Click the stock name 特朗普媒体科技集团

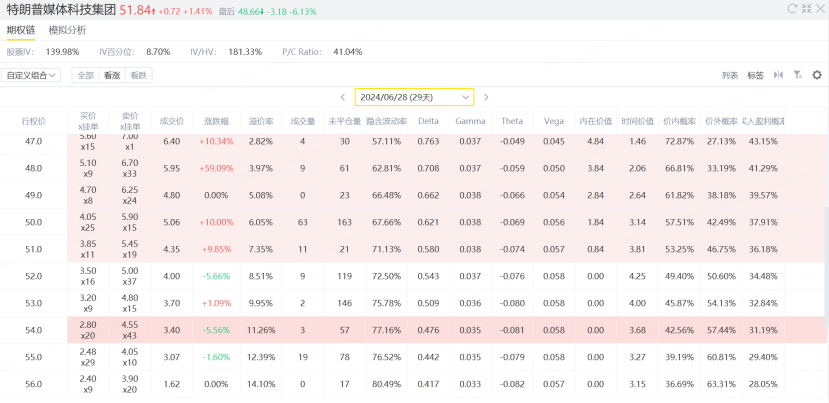pyautogui.click(x=61, y=10)
